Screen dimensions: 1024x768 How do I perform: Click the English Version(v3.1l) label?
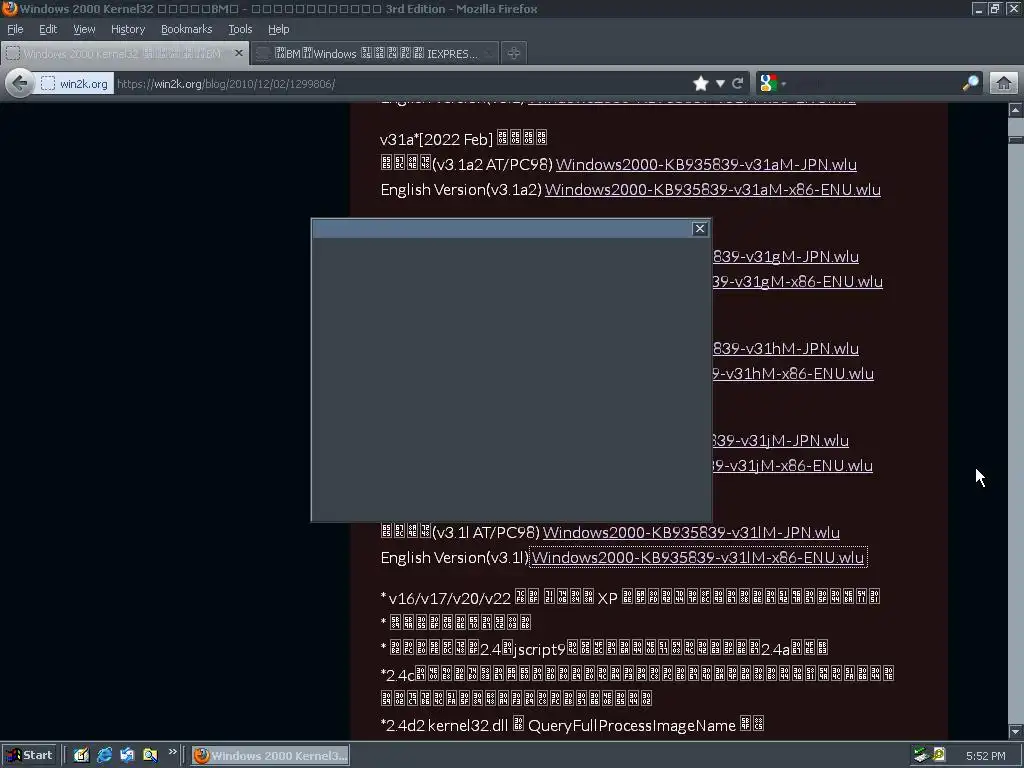455,558
